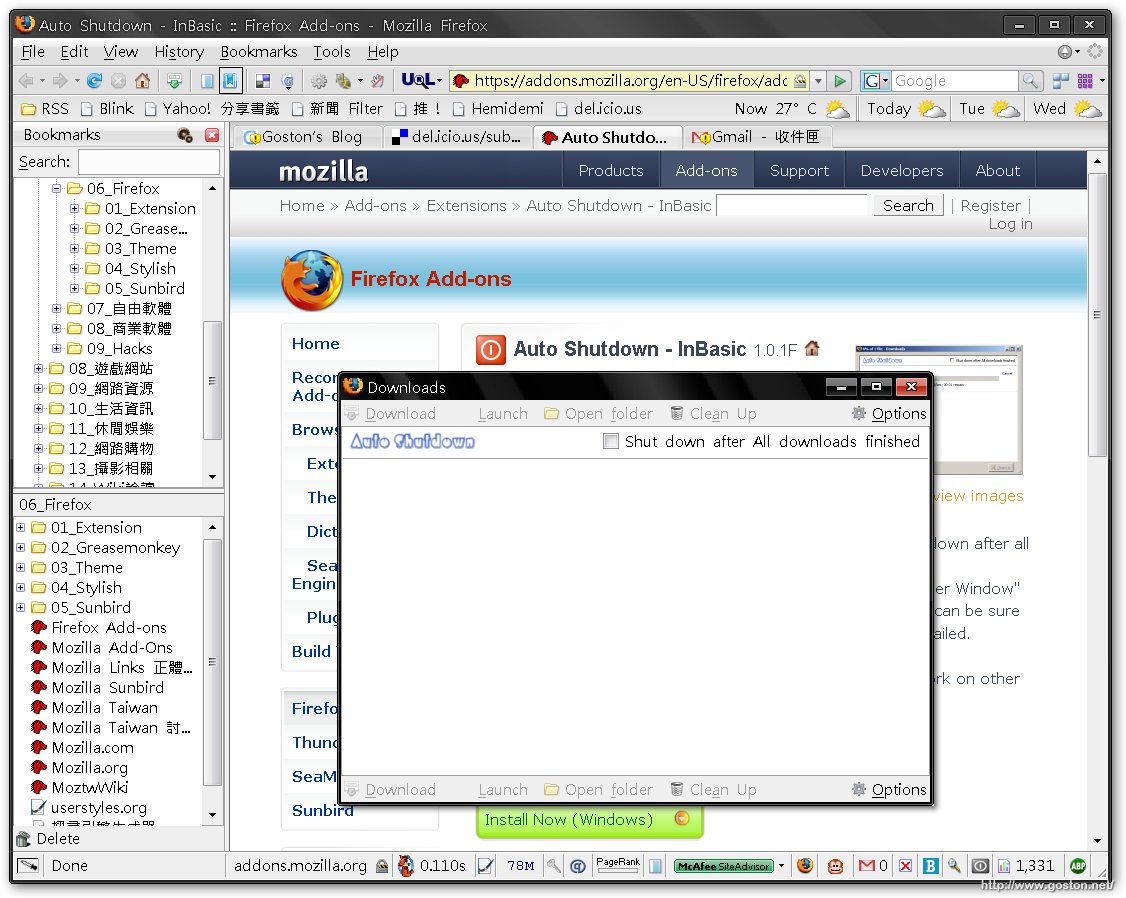The width and height of the screenshot is (1126, 898).
Task: Click the purple grid icon in the toolbar
Action: point(1084,80)
